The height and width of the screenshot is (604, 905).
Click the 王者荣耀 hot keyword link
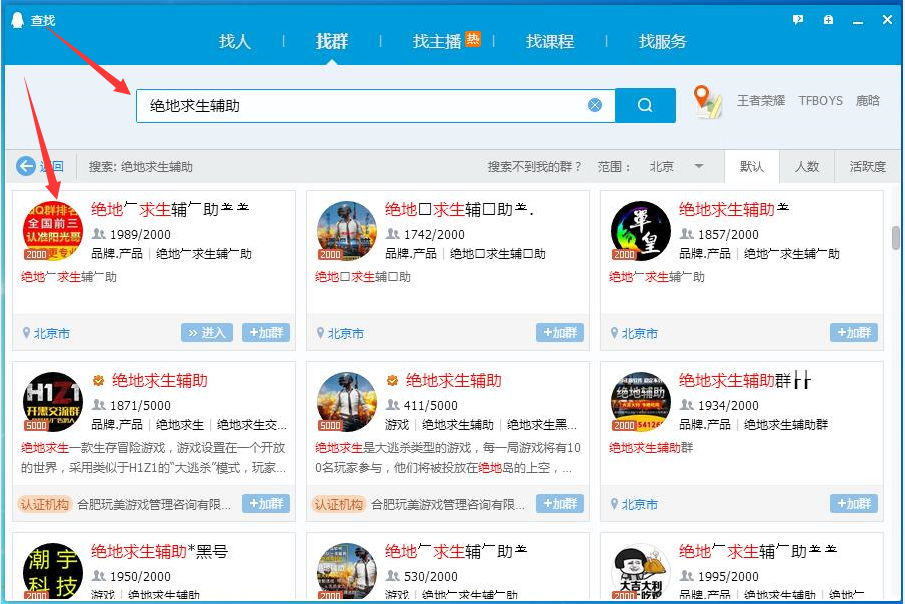click(x=761, y=101)
